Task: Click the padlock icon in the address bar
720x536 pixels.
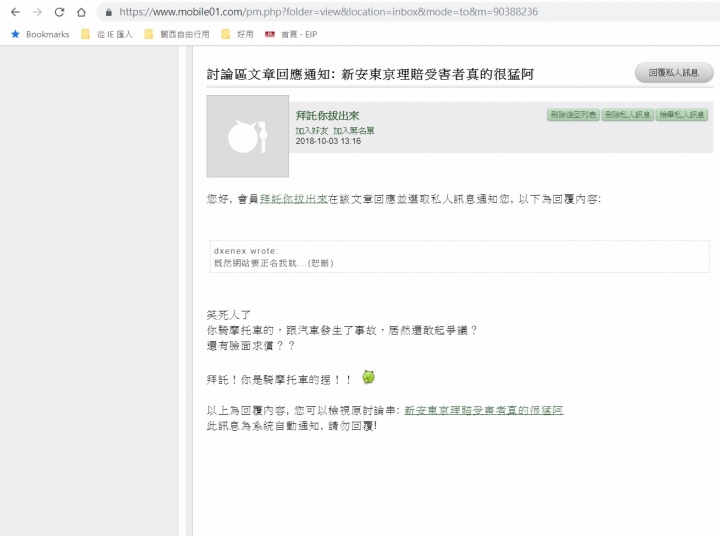Action: tap(109, 12)
